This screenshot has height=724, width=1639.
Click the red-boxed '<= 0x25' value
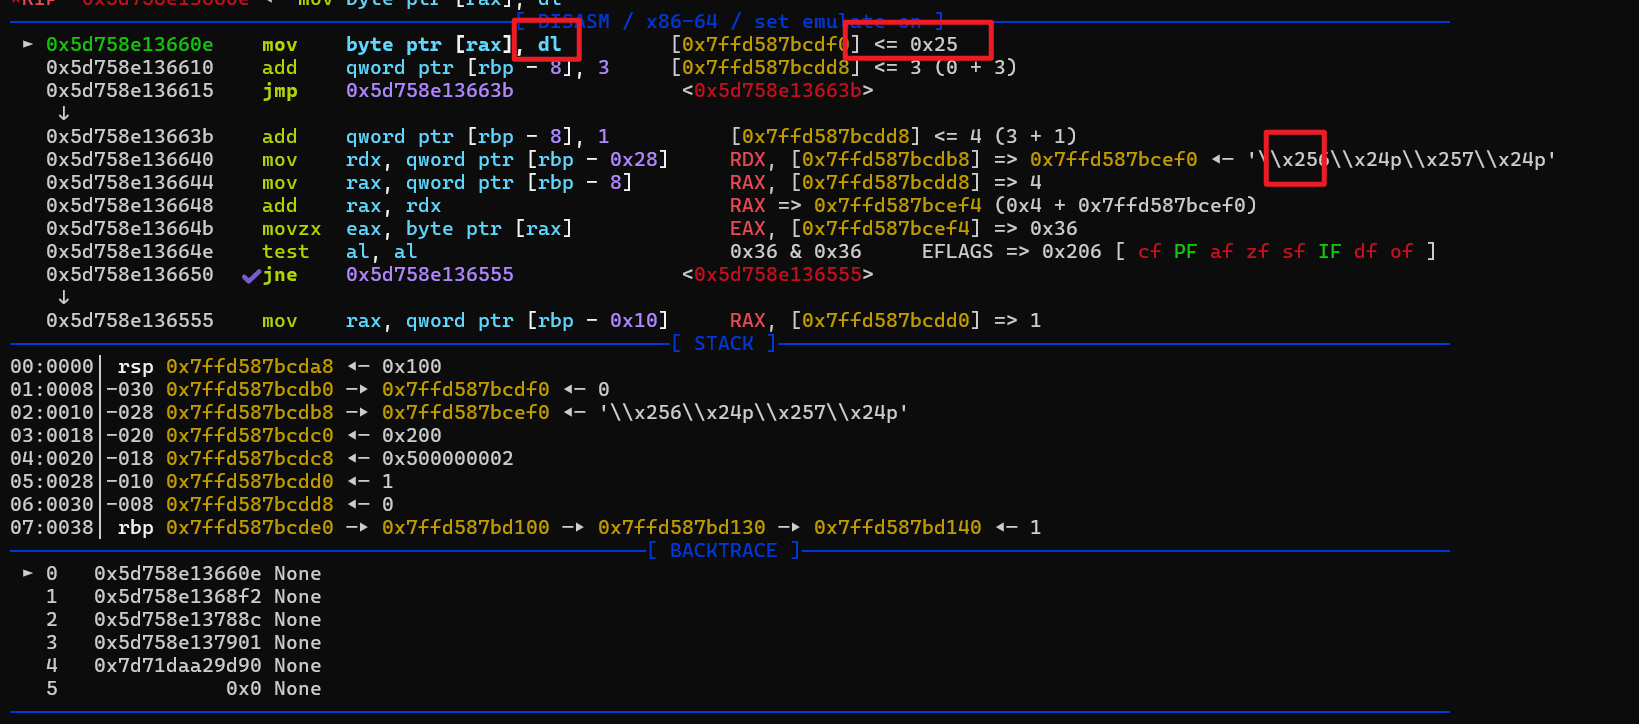click(x=918, y=42)
